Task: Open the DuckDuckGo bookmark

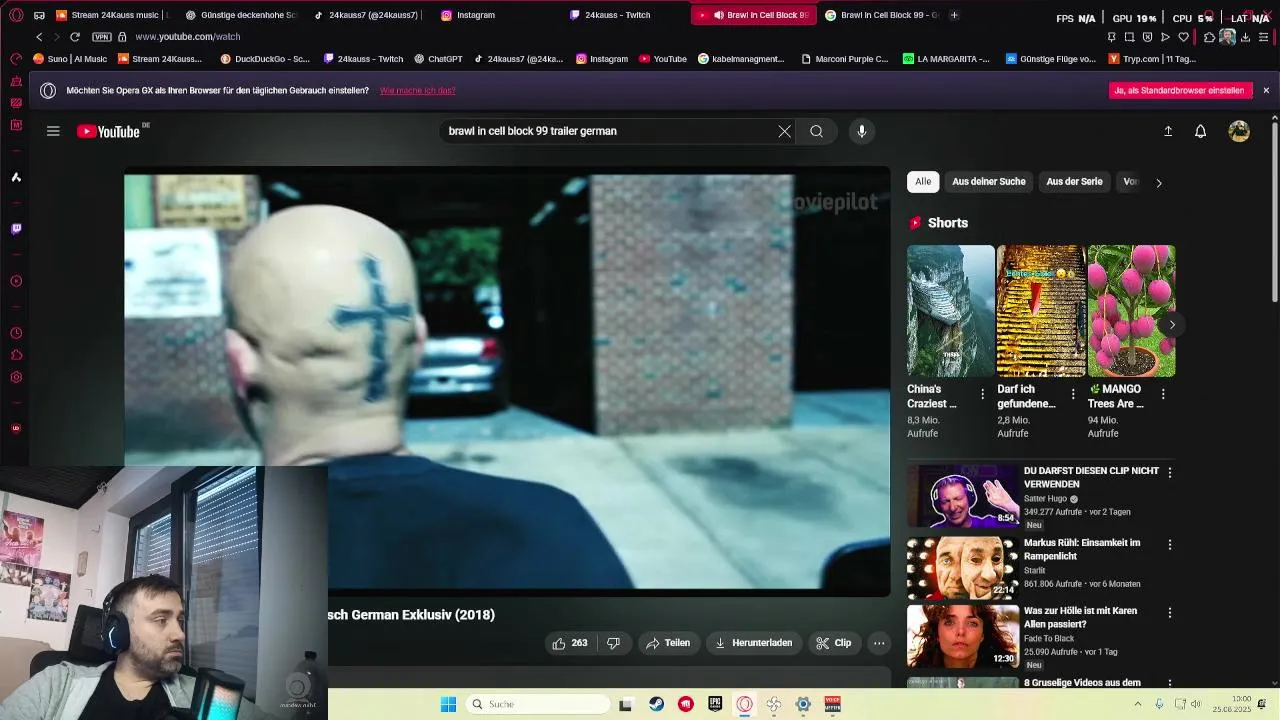Action: (x=264, y=59)
